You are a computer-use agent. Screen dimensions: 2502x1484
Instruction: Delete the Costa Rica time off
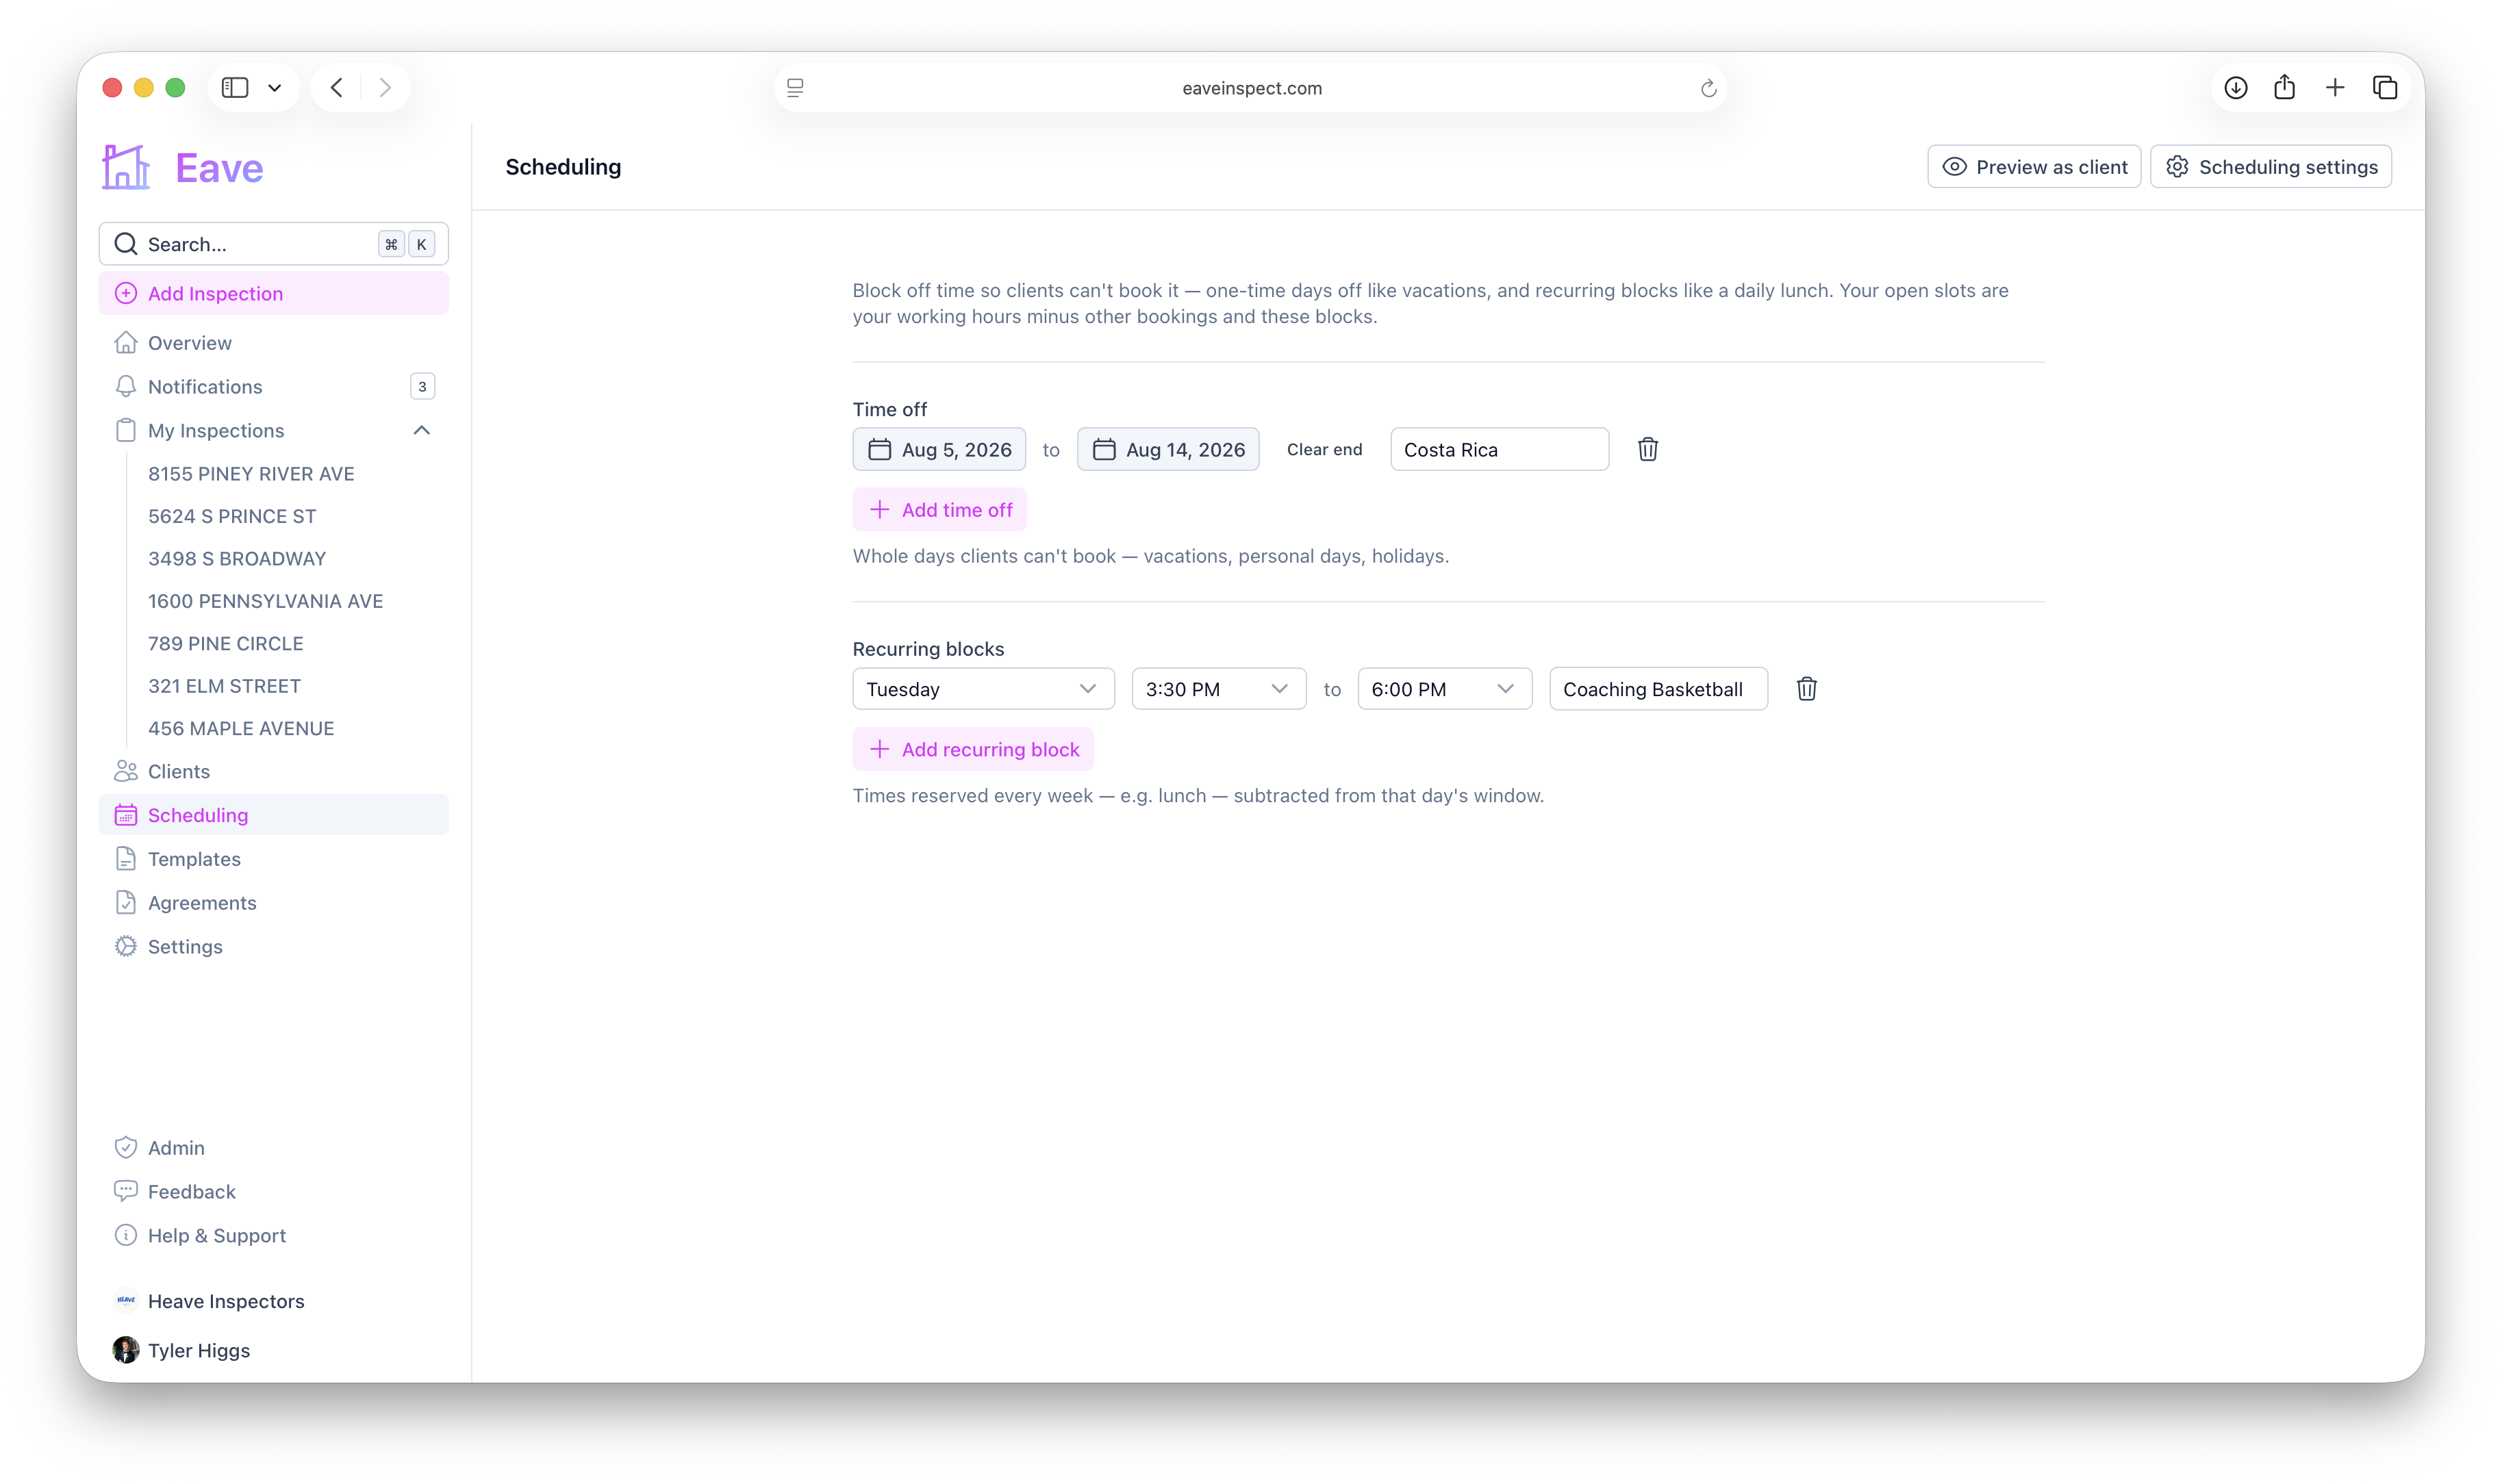tap(1648, 450)
